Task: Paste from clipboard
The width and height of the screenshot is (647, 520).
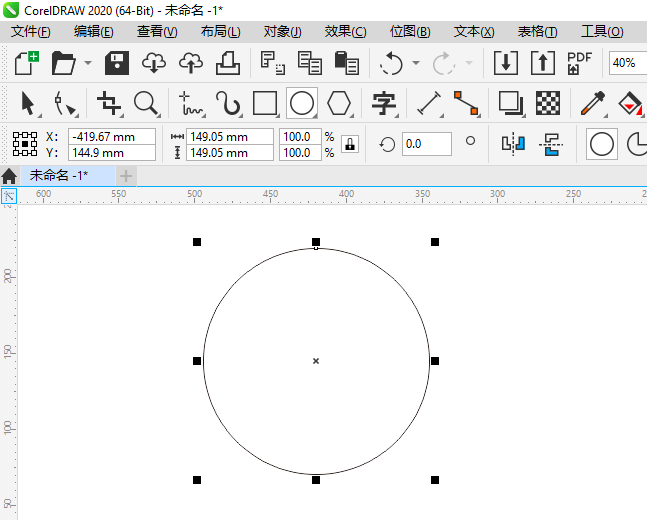Action: point(347,63)
